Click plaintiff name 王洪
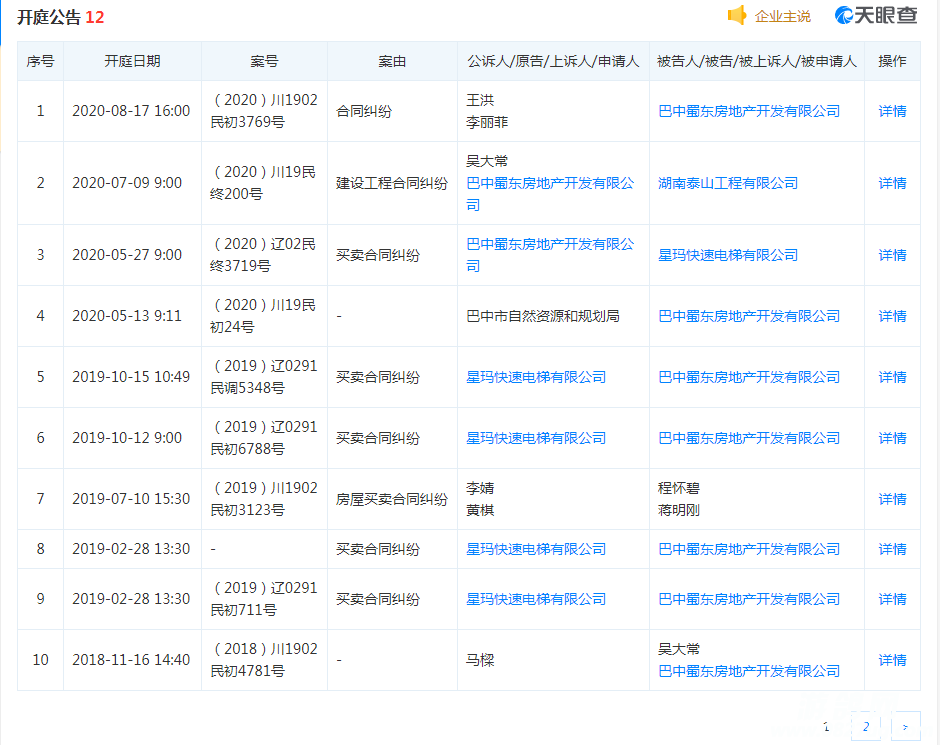 pyautogui.click(x=480, y=100)
